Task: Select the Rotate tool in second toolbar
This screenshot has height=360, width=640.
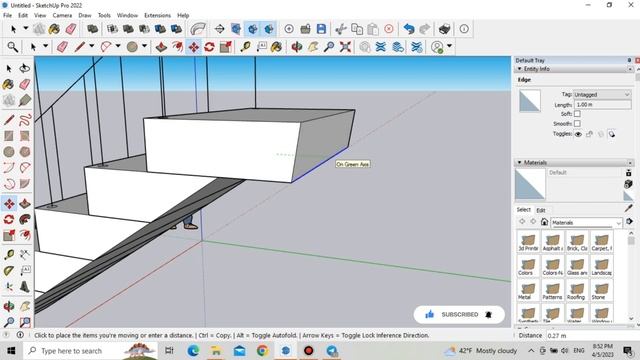Action: click(x=209, y=47)
